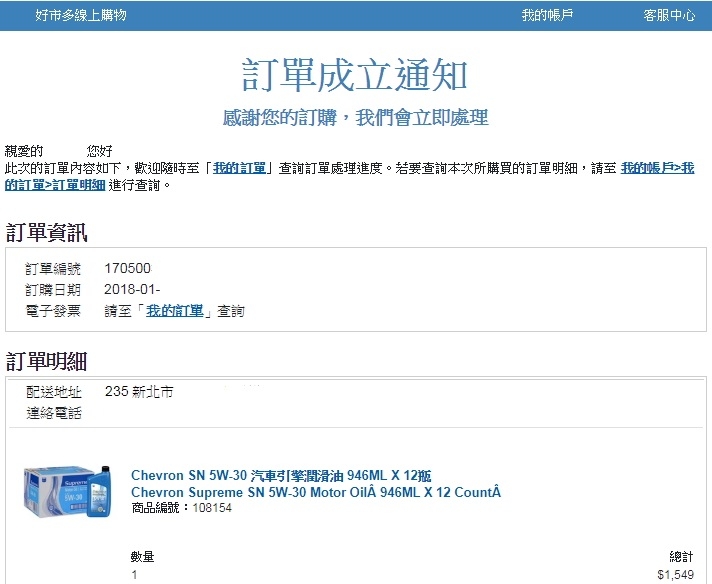Click the 訂單編號 label
The width and height of the screenshot is (712, 584).
[x=53, y=269]
